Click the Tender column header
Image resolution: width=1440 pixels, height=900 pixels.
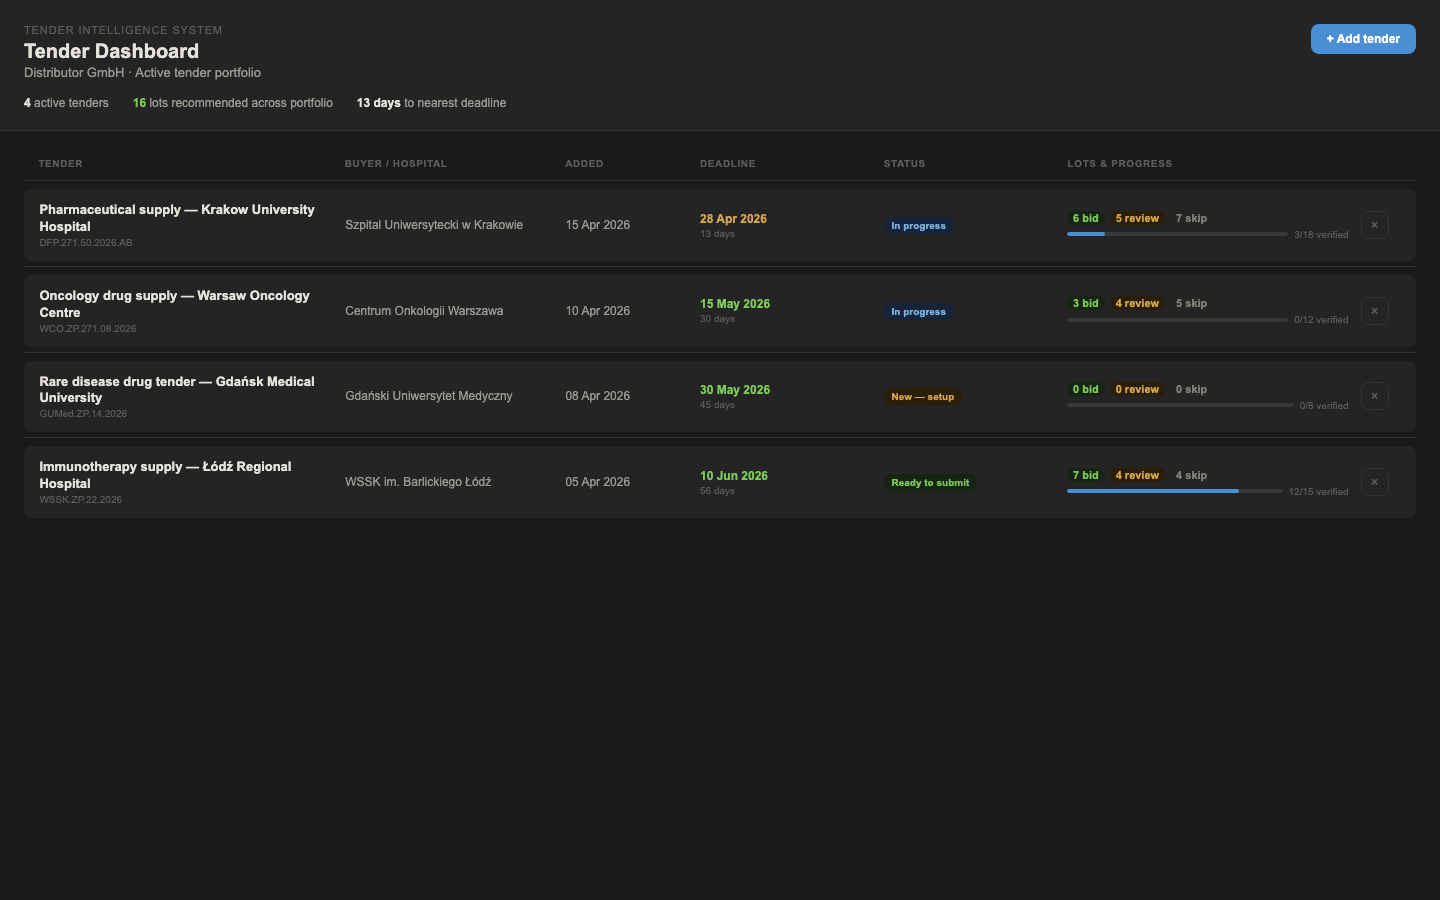pos(61,163)
